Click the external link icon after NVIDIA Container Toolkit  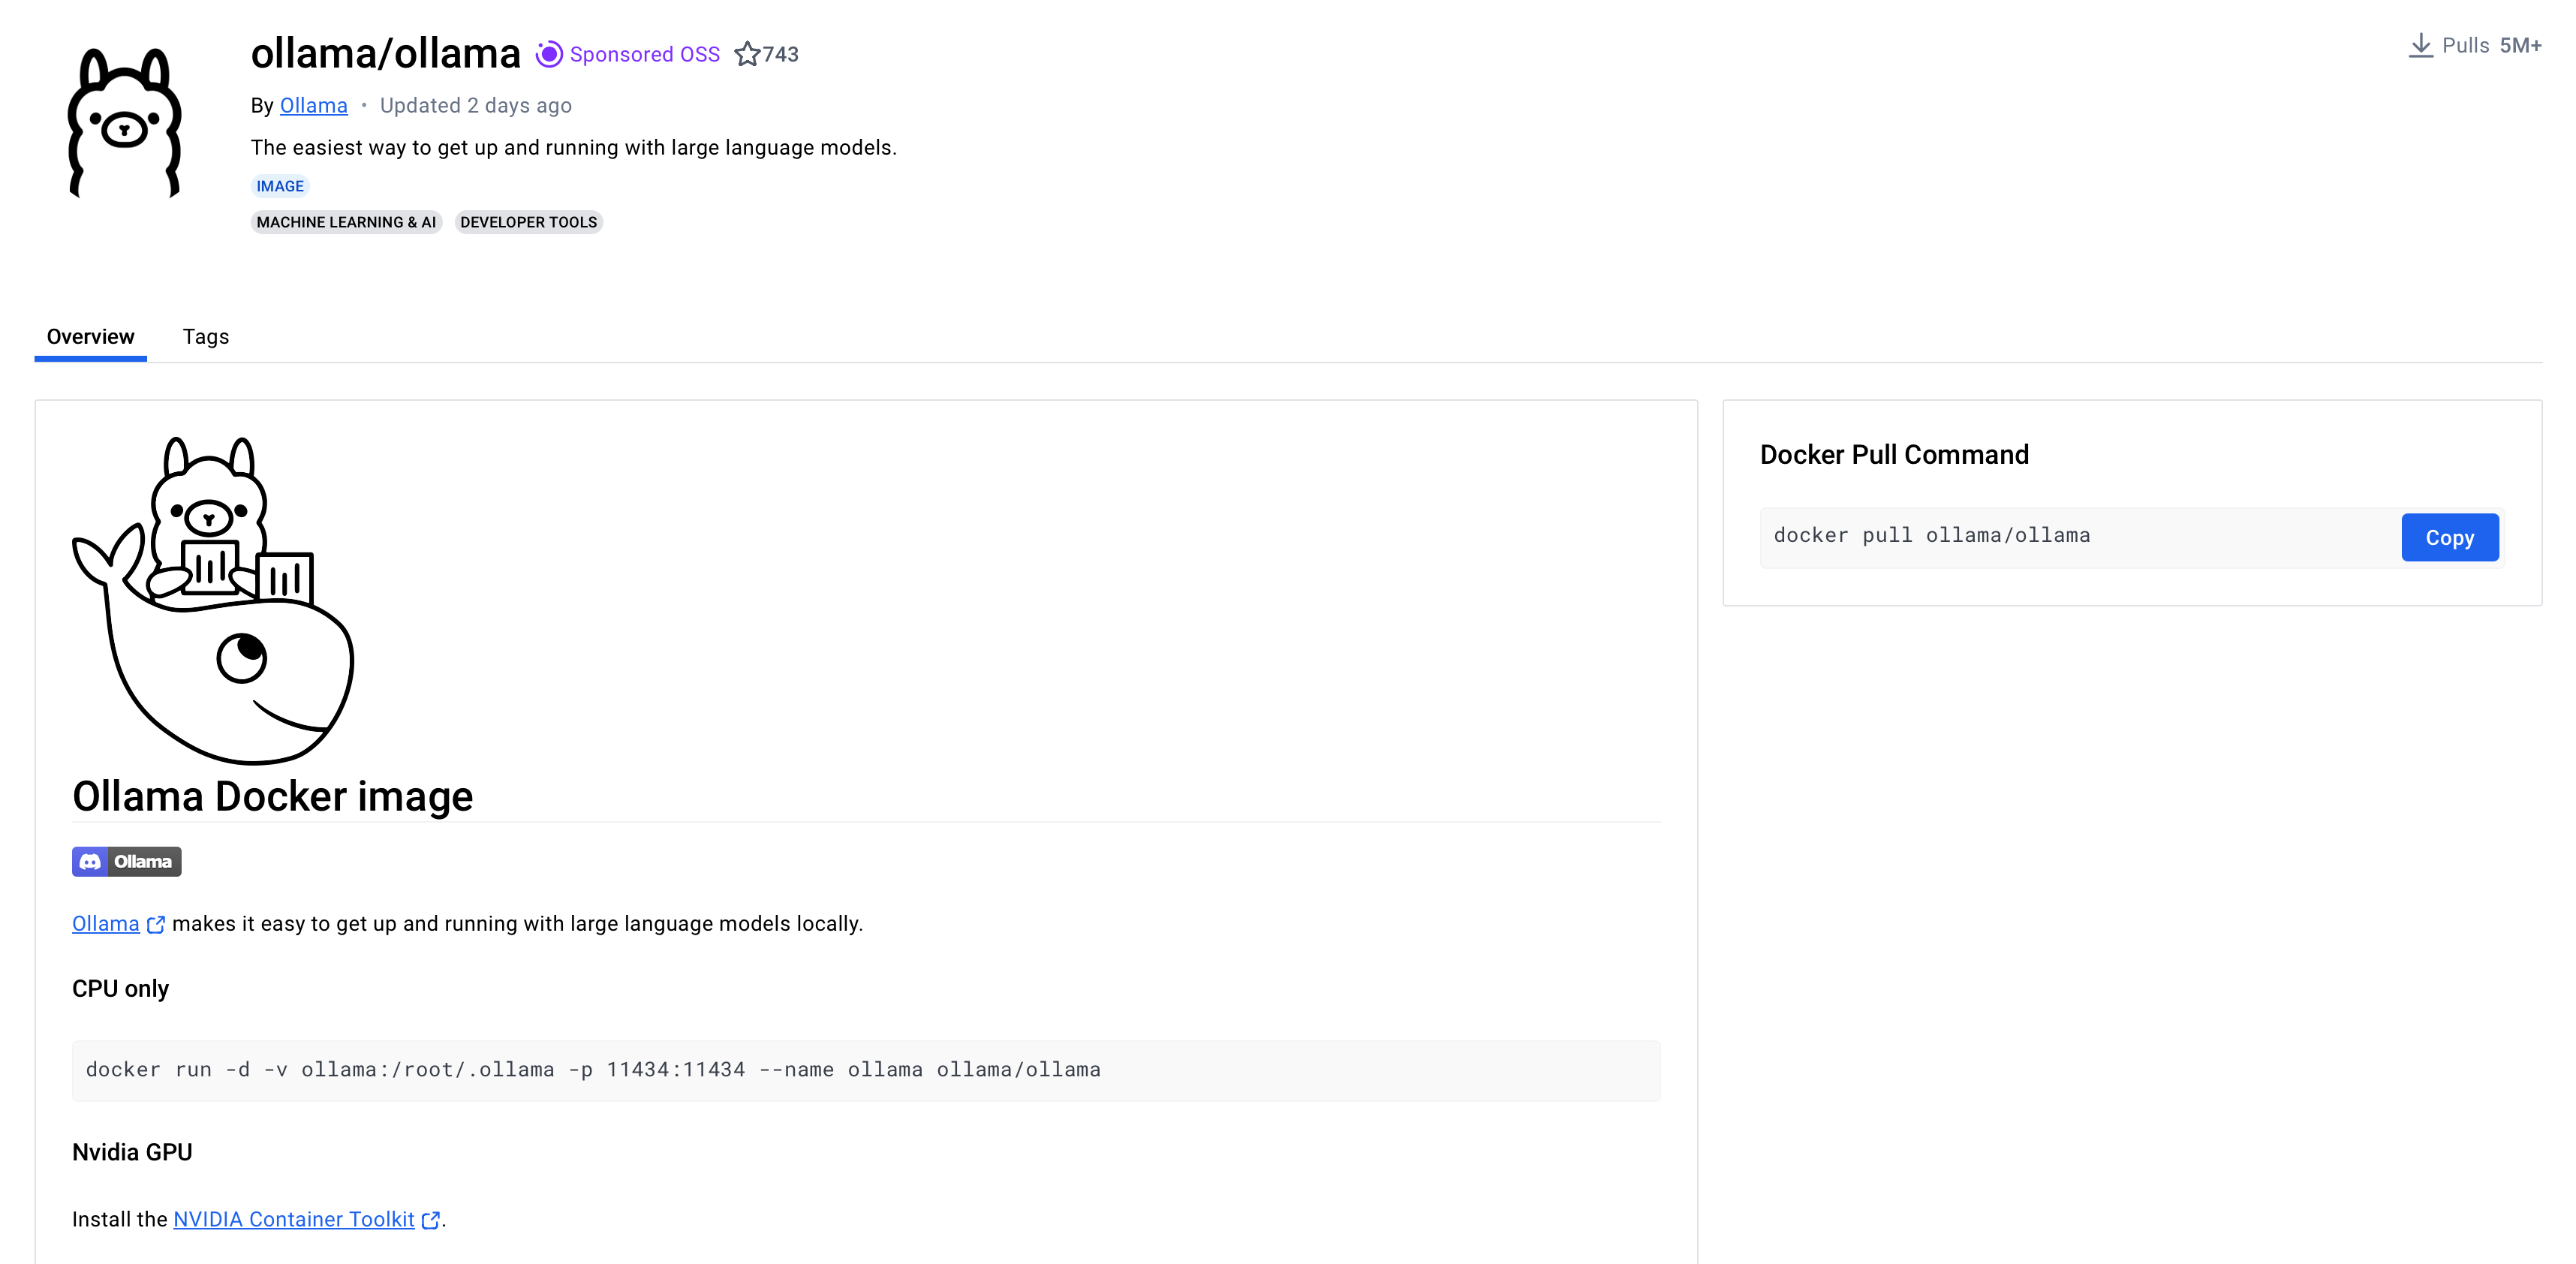[x=431, y=1219]
